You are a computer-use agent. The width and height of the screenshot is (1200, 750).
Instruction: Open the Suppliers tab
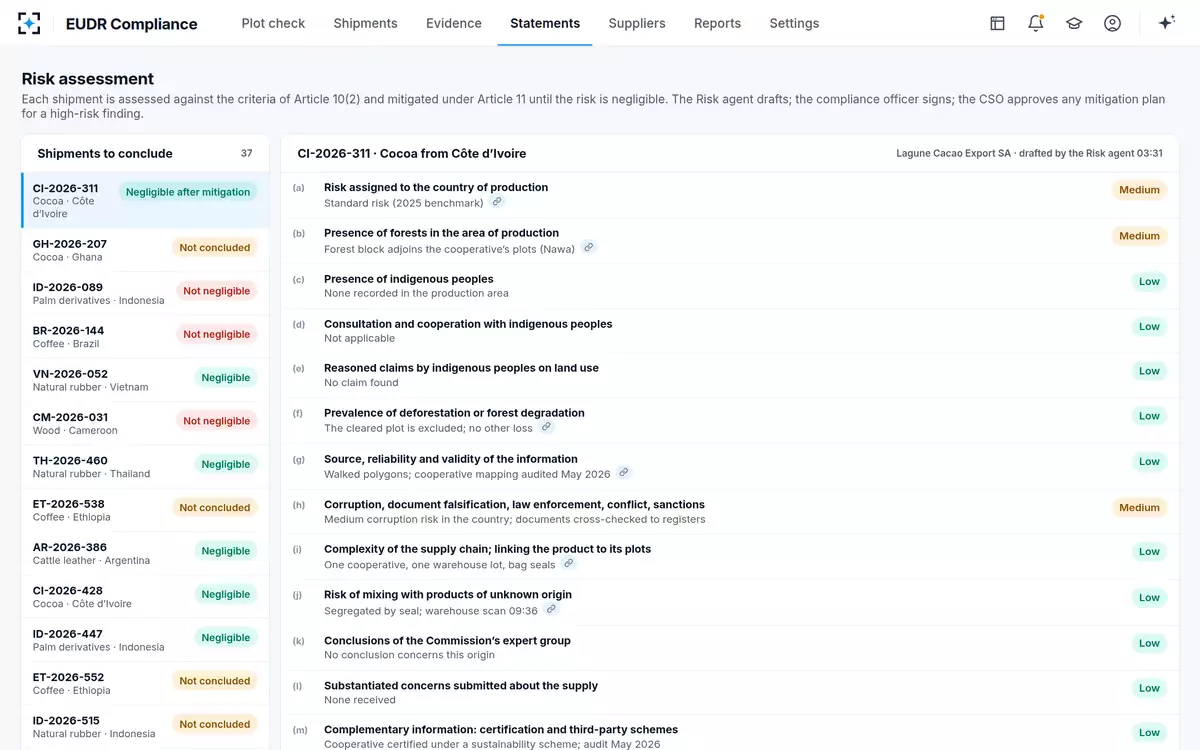pyautogui.click(x=637, y=23)
